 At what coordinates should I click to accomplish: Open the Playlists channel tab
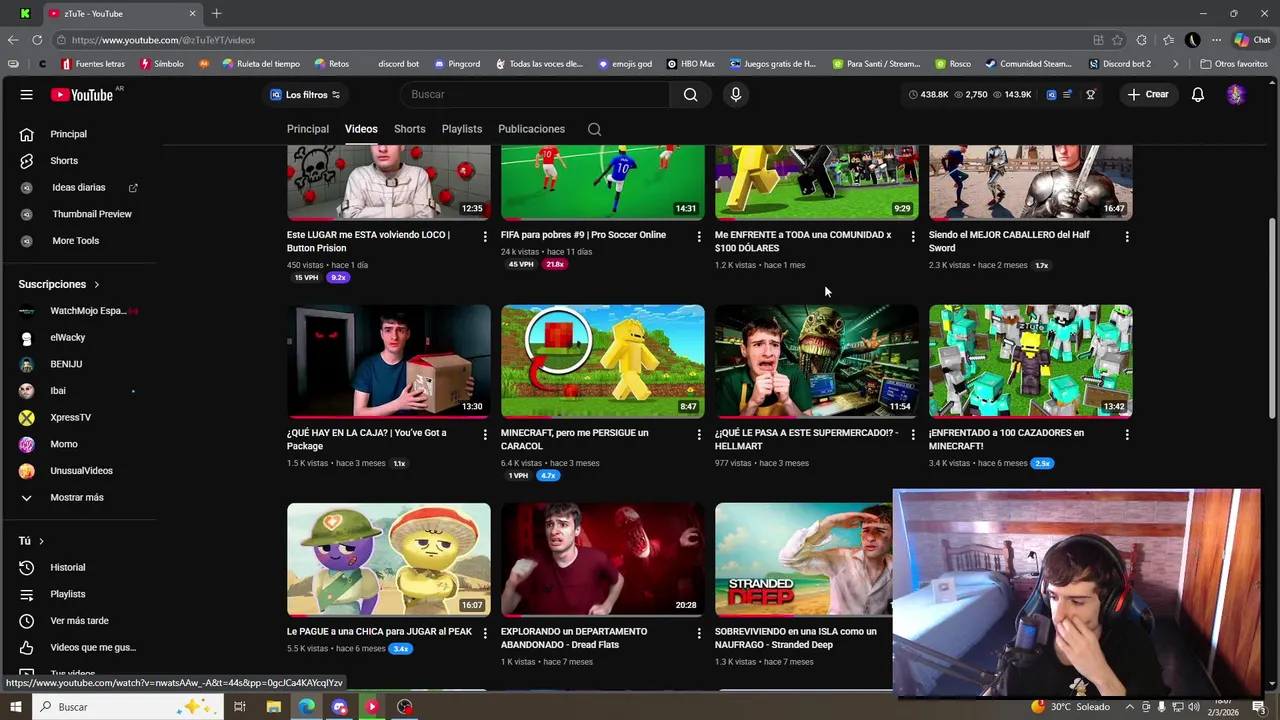(462, 129)
